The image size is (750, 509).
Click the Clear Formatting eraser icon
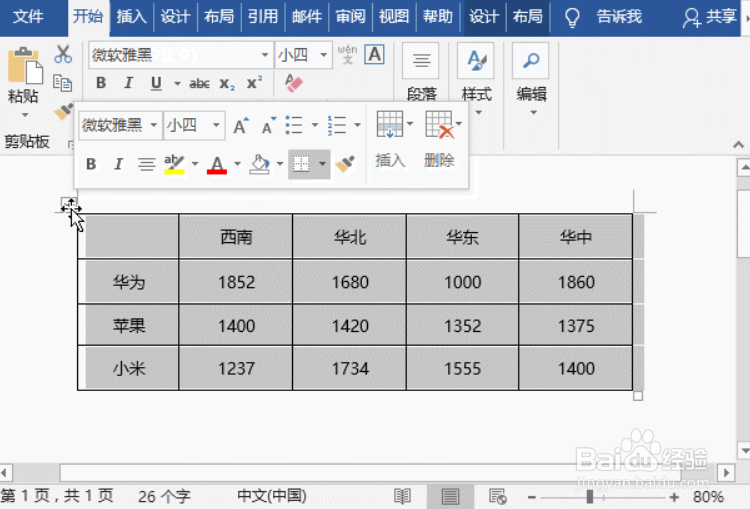pos(294,83)
